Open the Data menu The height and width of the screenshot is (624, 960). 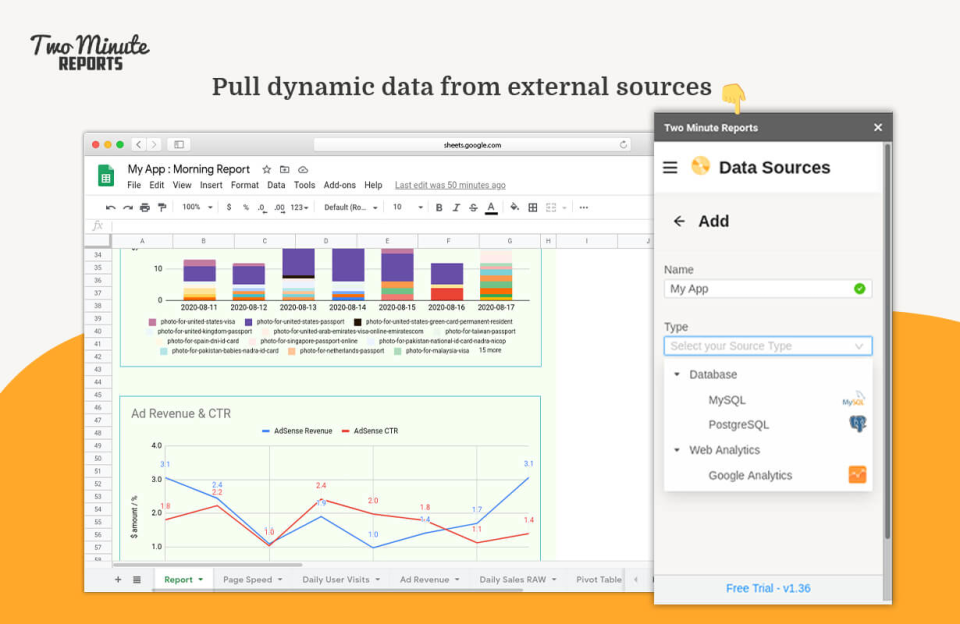[276, 185]
